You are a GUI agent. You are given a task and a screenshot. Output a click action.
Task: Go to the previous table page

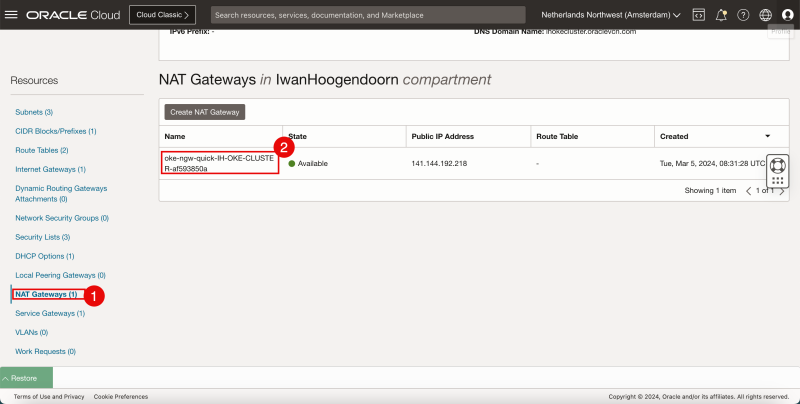pos(749,190)
